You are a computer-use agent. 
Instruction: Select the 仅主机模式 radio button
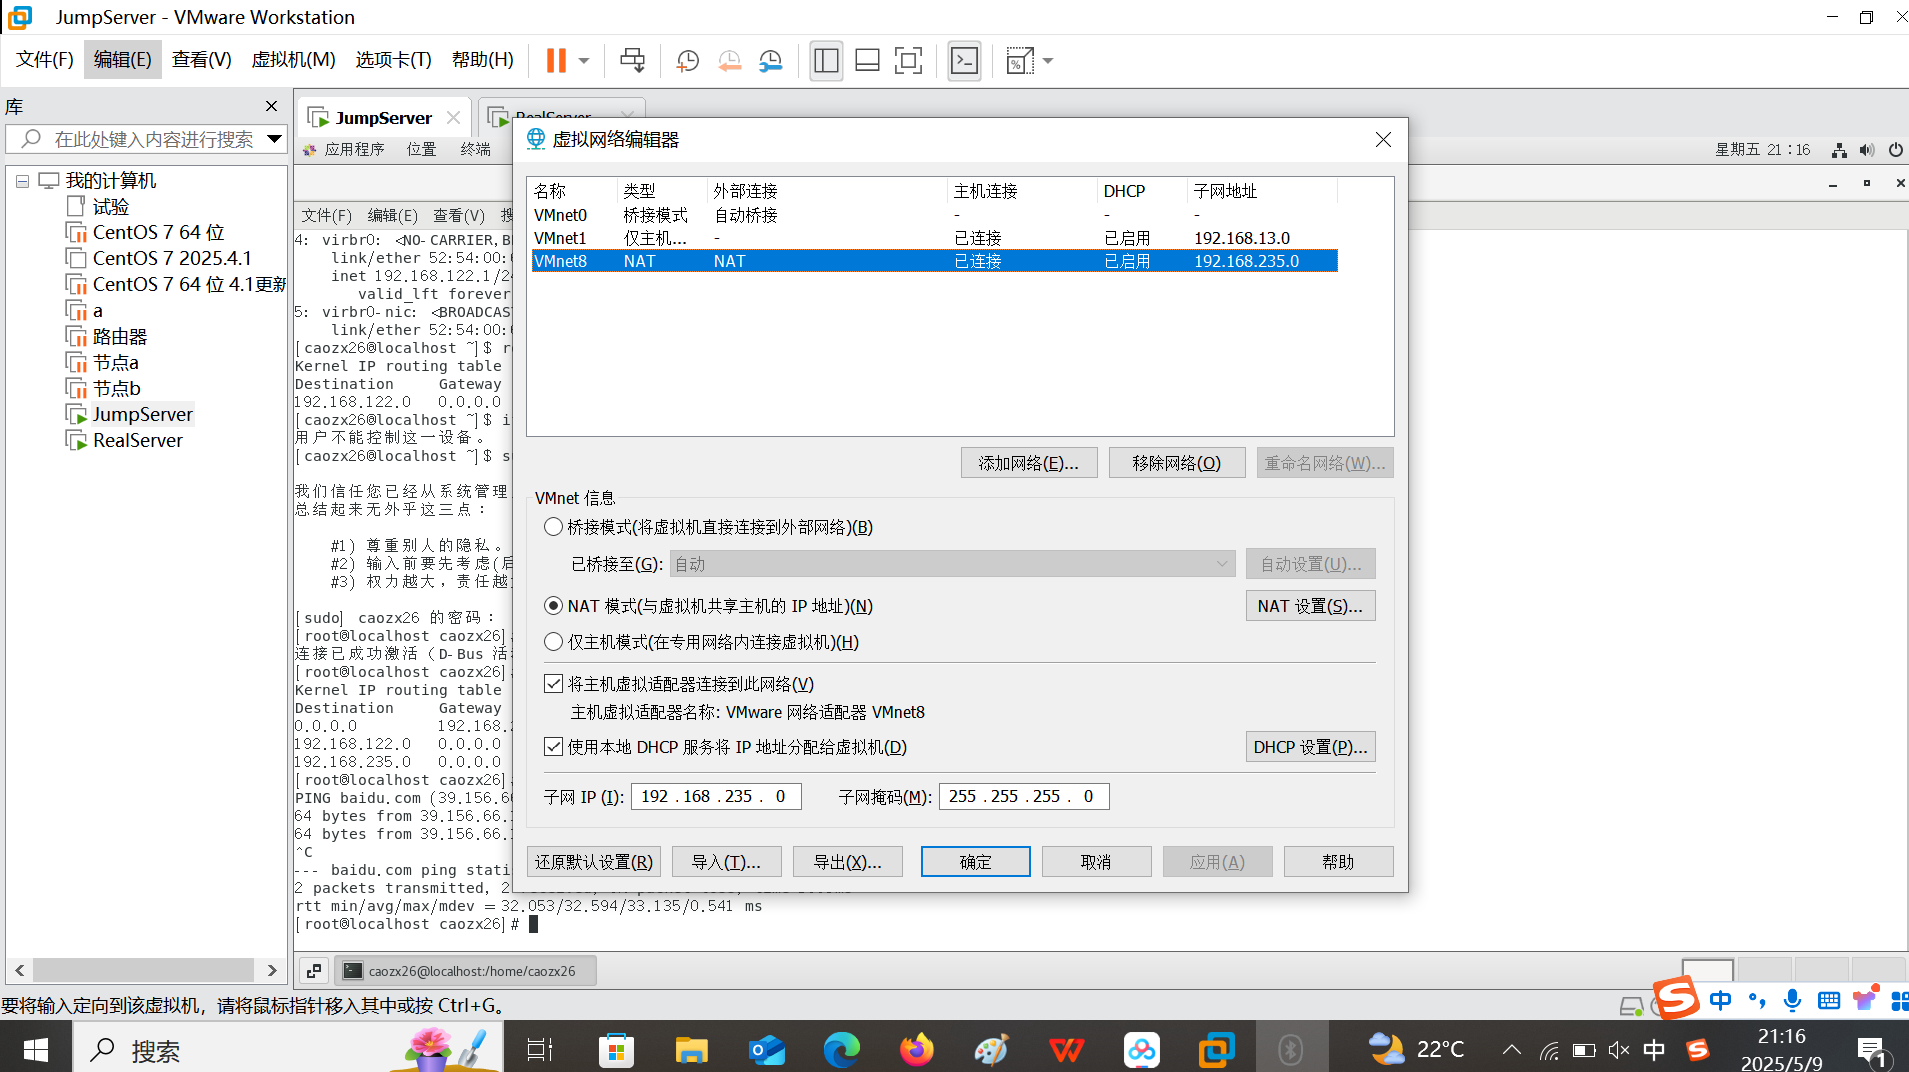click(x=553, y=642)
